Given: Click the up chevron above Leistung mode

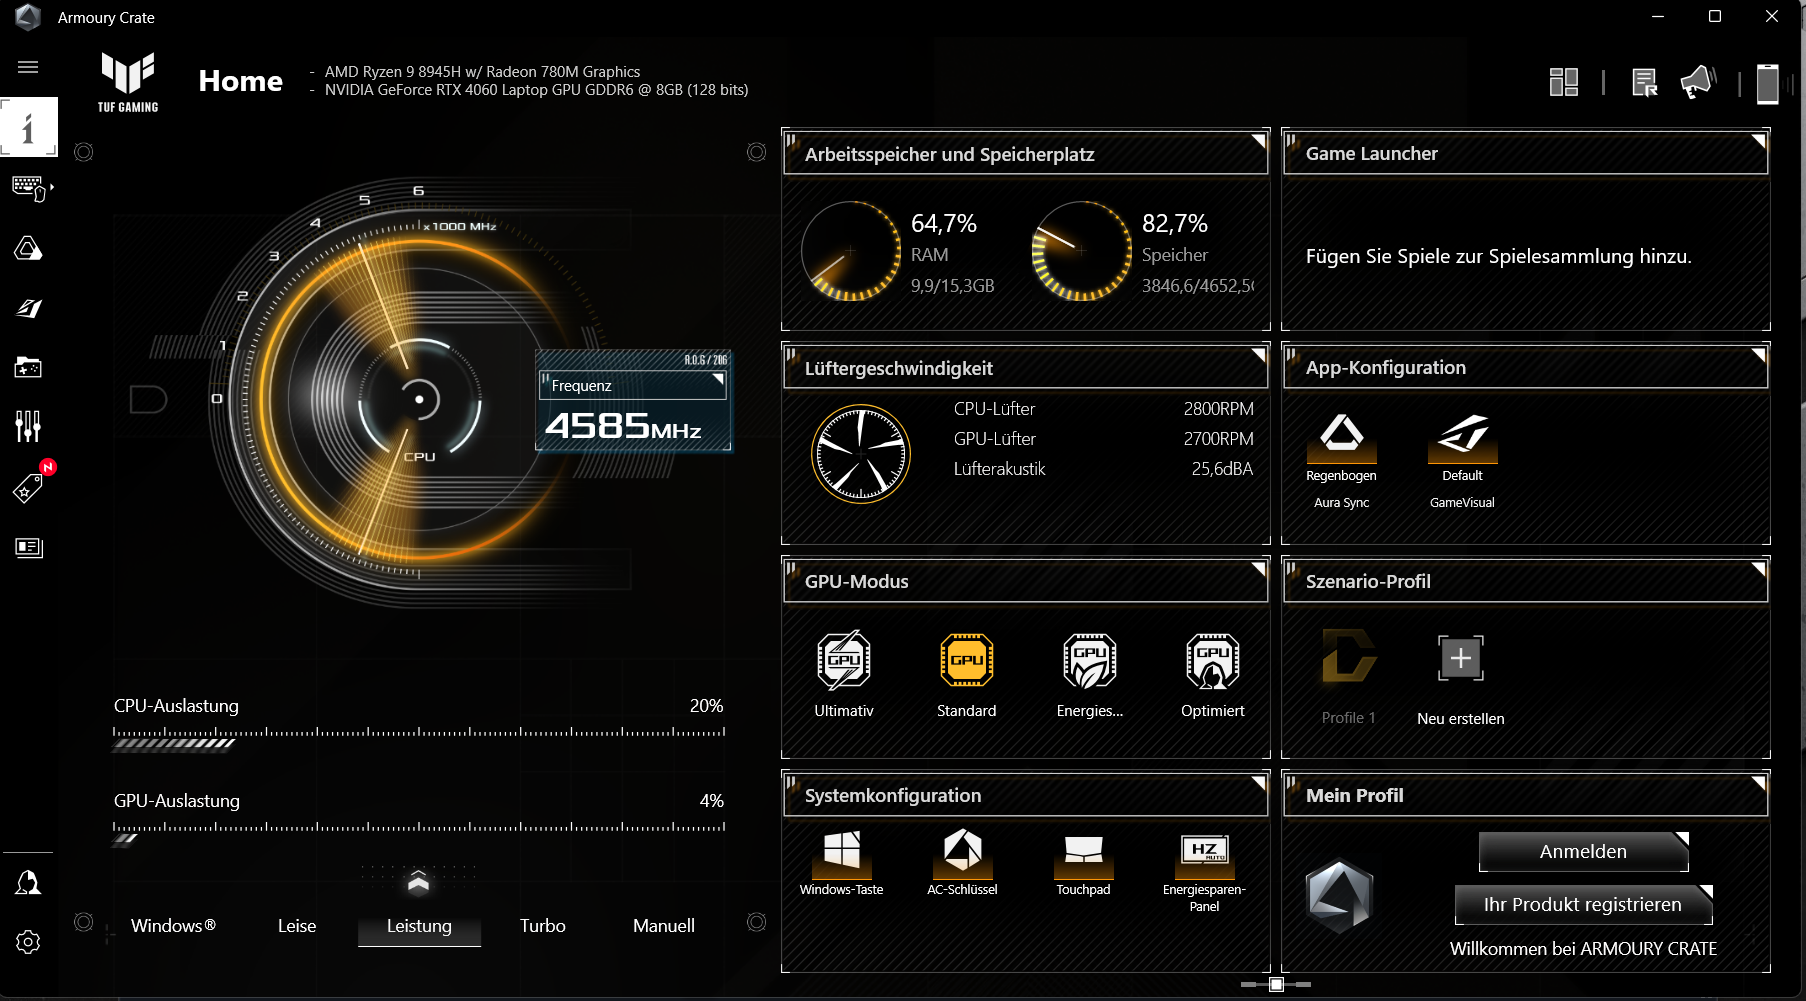Looking at the screenshot, I should pos(418,882).
